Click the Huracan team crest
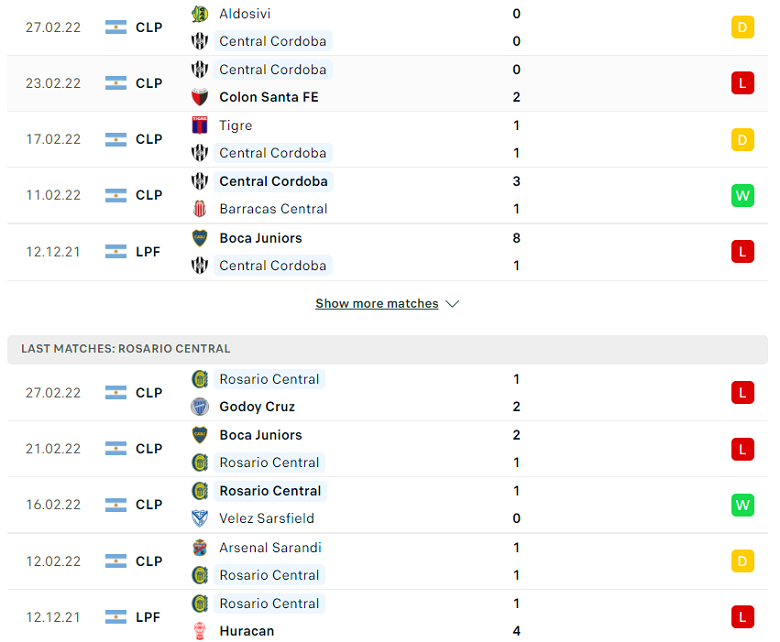780x642 pixels. pyautogui.click(x=199, y=631)
